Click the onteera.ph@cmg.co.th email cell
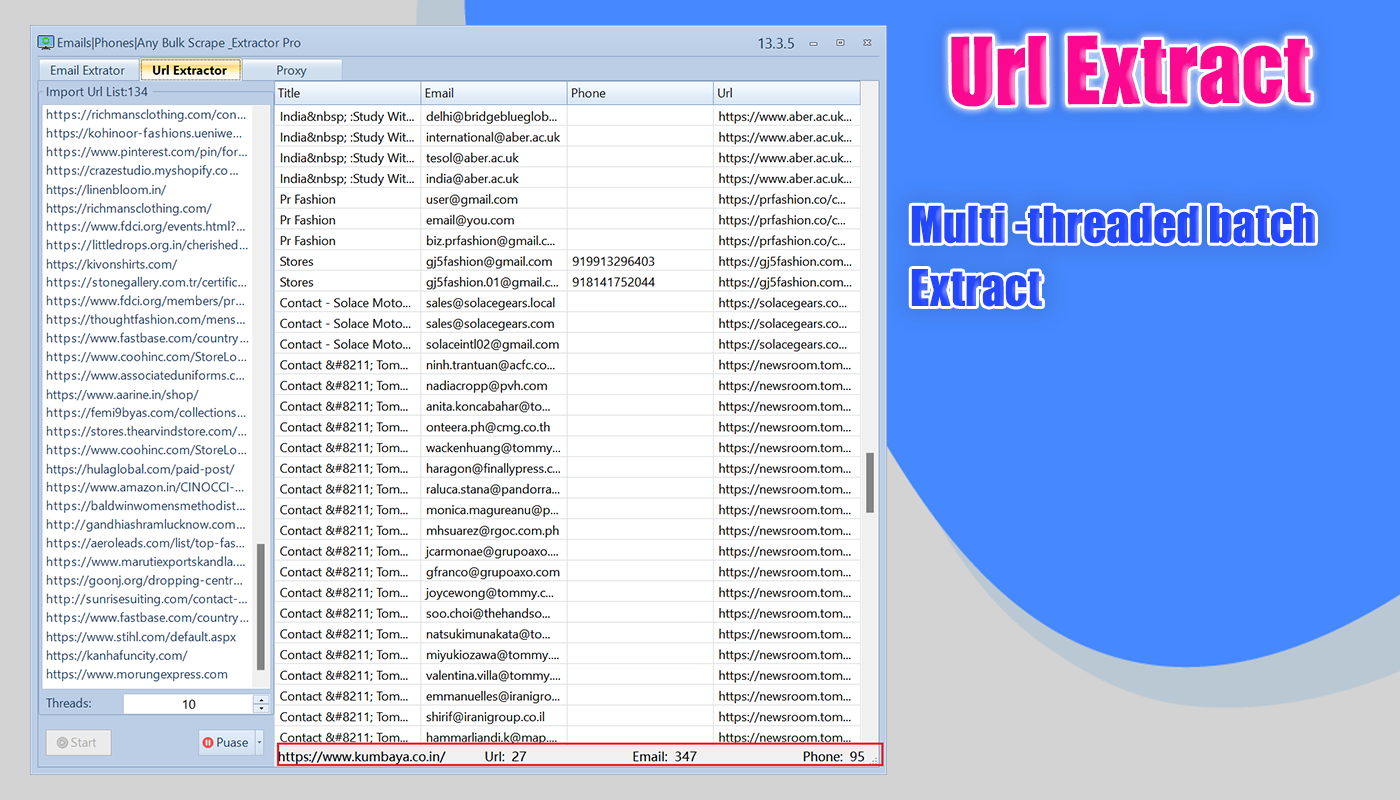Image resolution: width=1400 pixels, height=800 pixels. pos(494,427)
